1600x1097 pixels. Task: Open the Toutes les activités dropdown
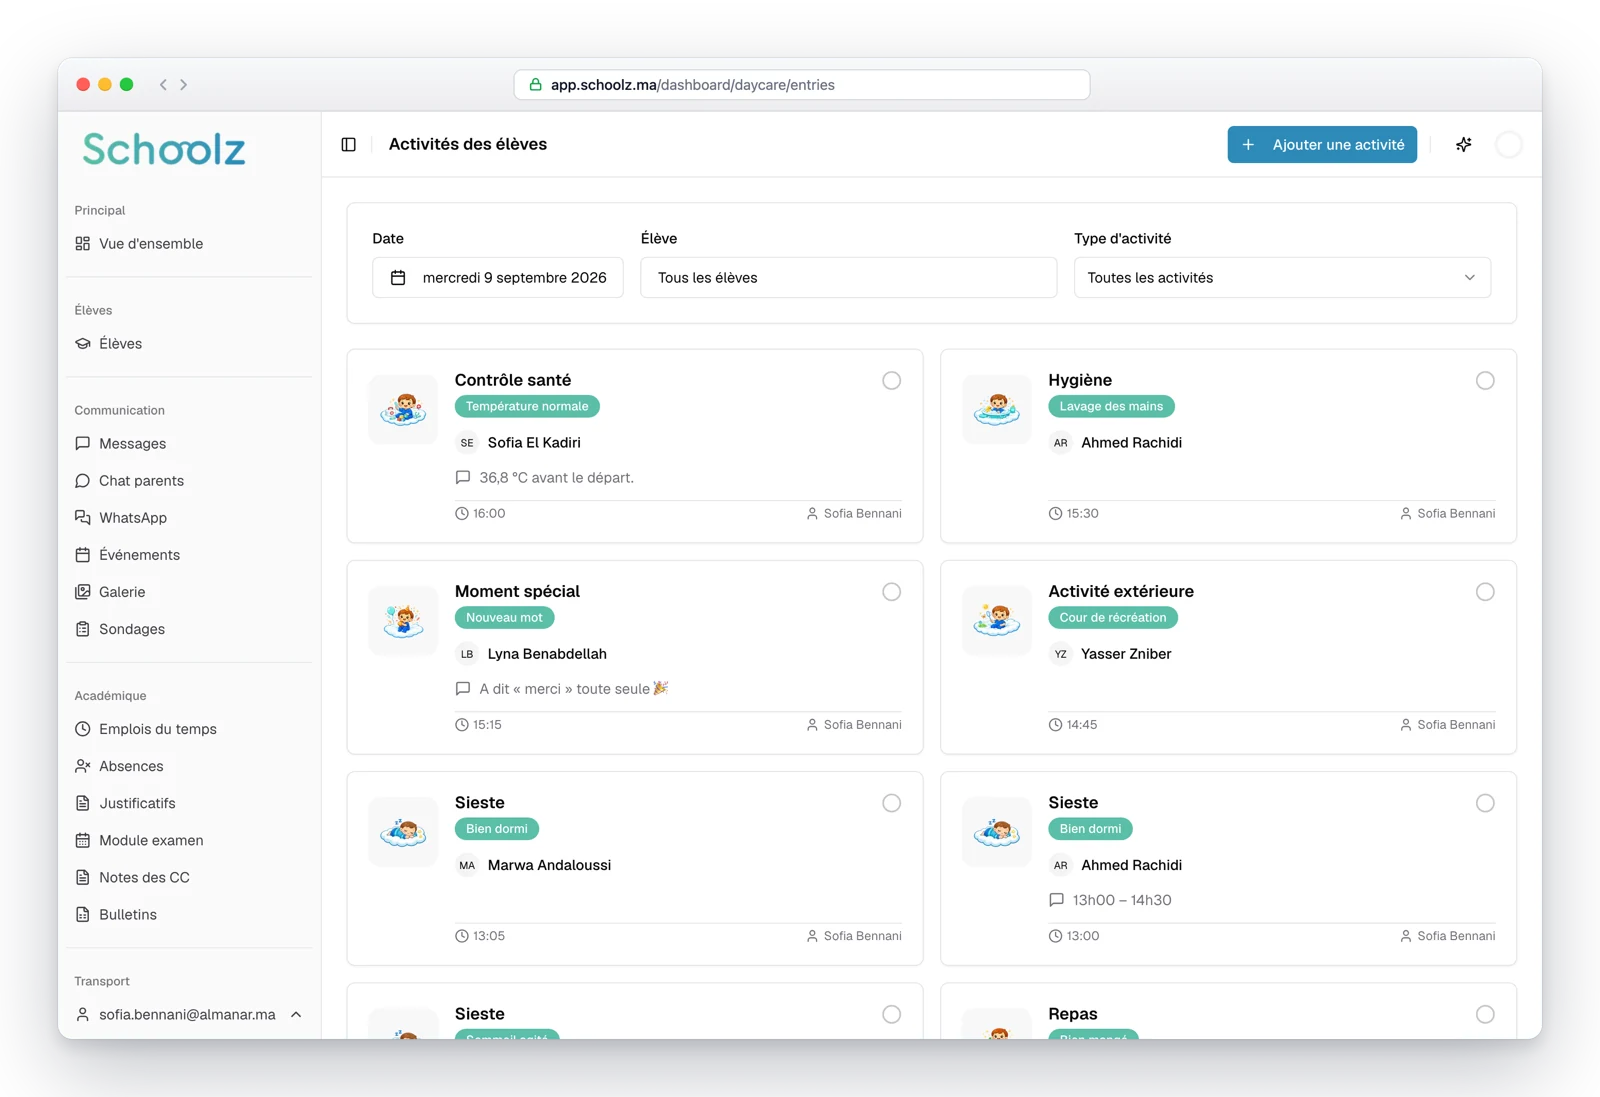tap(1282, 278)
